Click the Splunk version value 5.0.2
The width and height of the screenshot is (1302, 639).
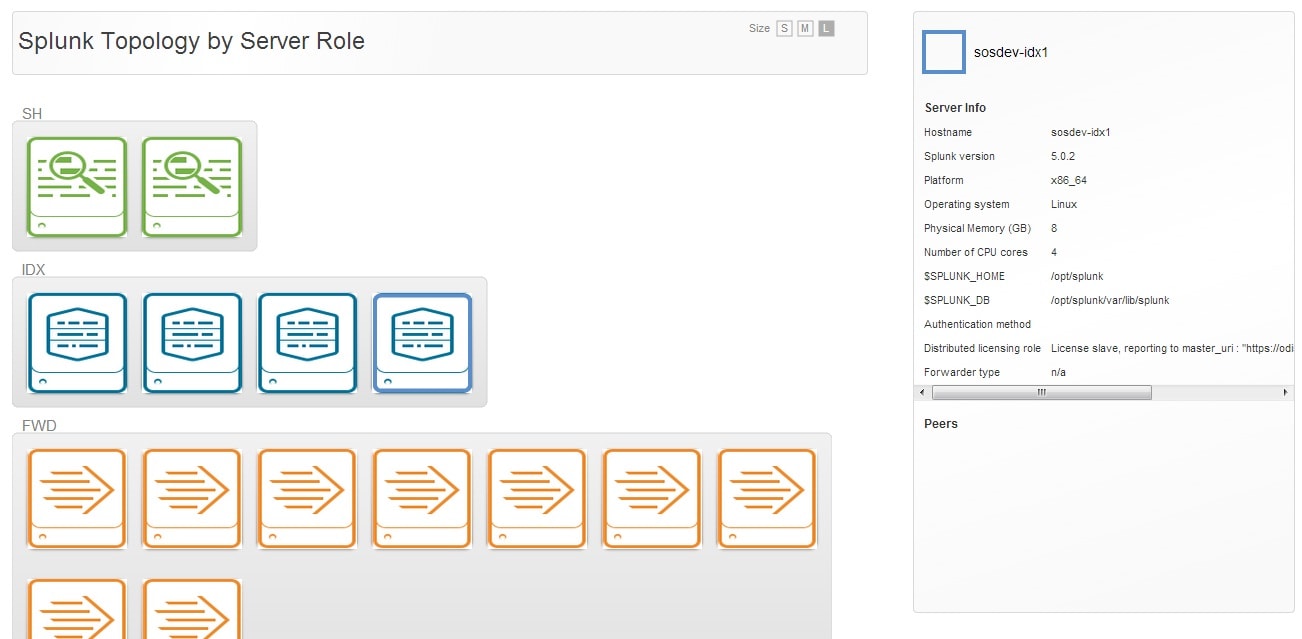click(1063, 156)
